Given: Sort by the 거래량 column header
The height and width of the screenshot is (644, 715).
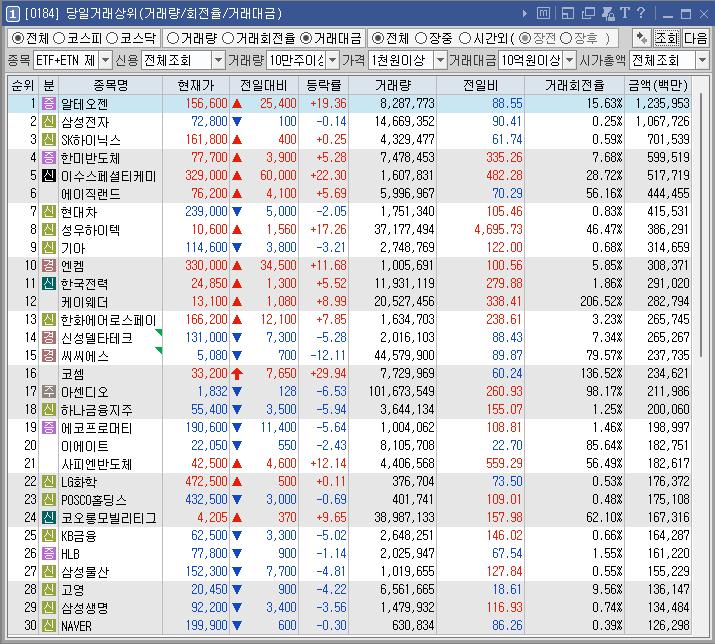Looking at the screenshot, I should (393, 85).
